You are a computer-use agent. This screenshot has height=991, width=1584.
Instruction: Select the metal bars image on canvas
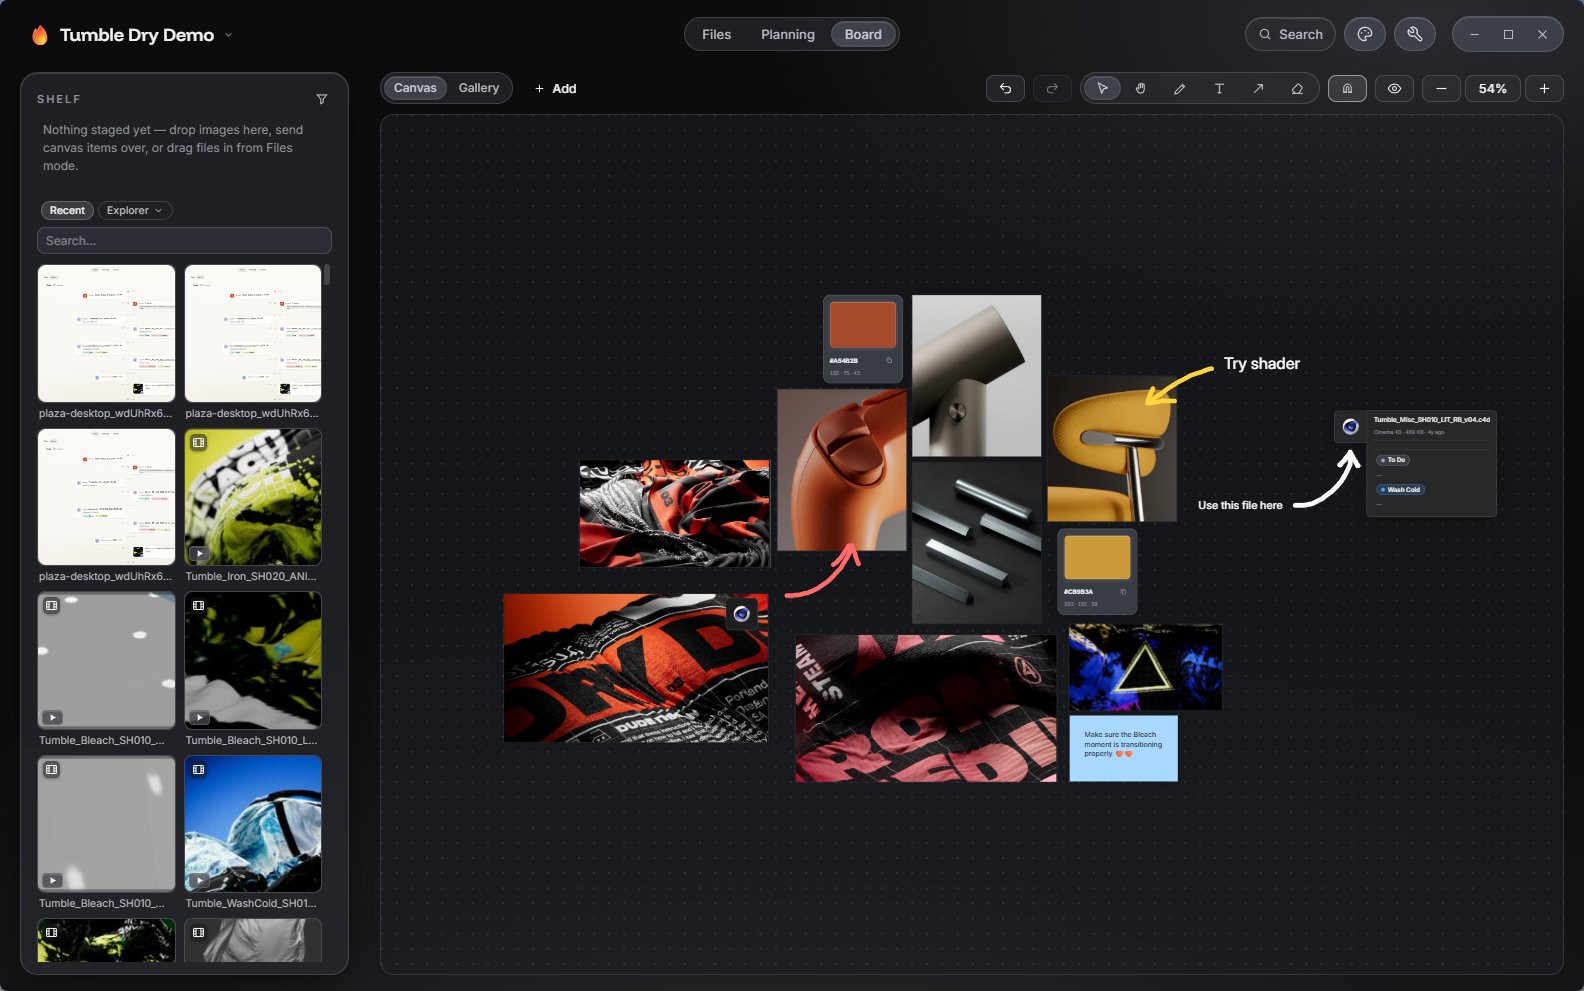coord(977,543)
